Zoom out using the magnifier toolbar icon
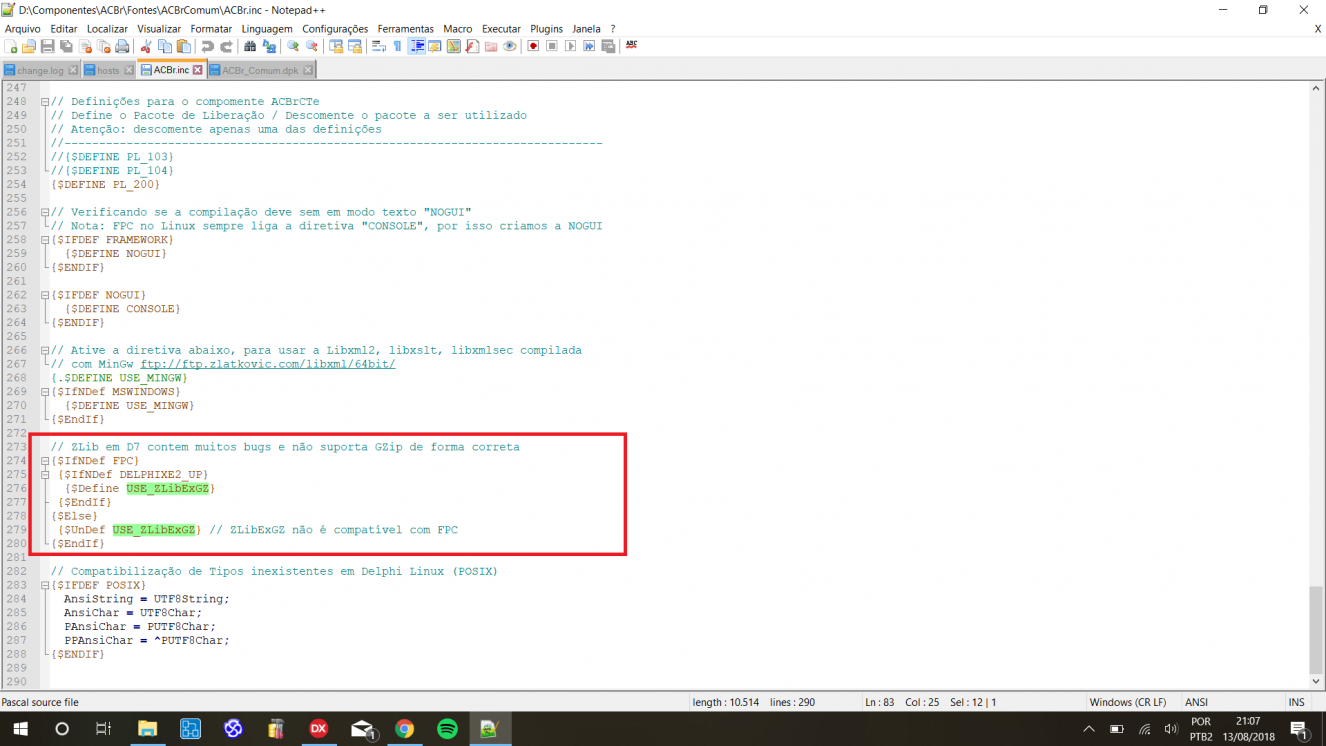 (312, 46)
